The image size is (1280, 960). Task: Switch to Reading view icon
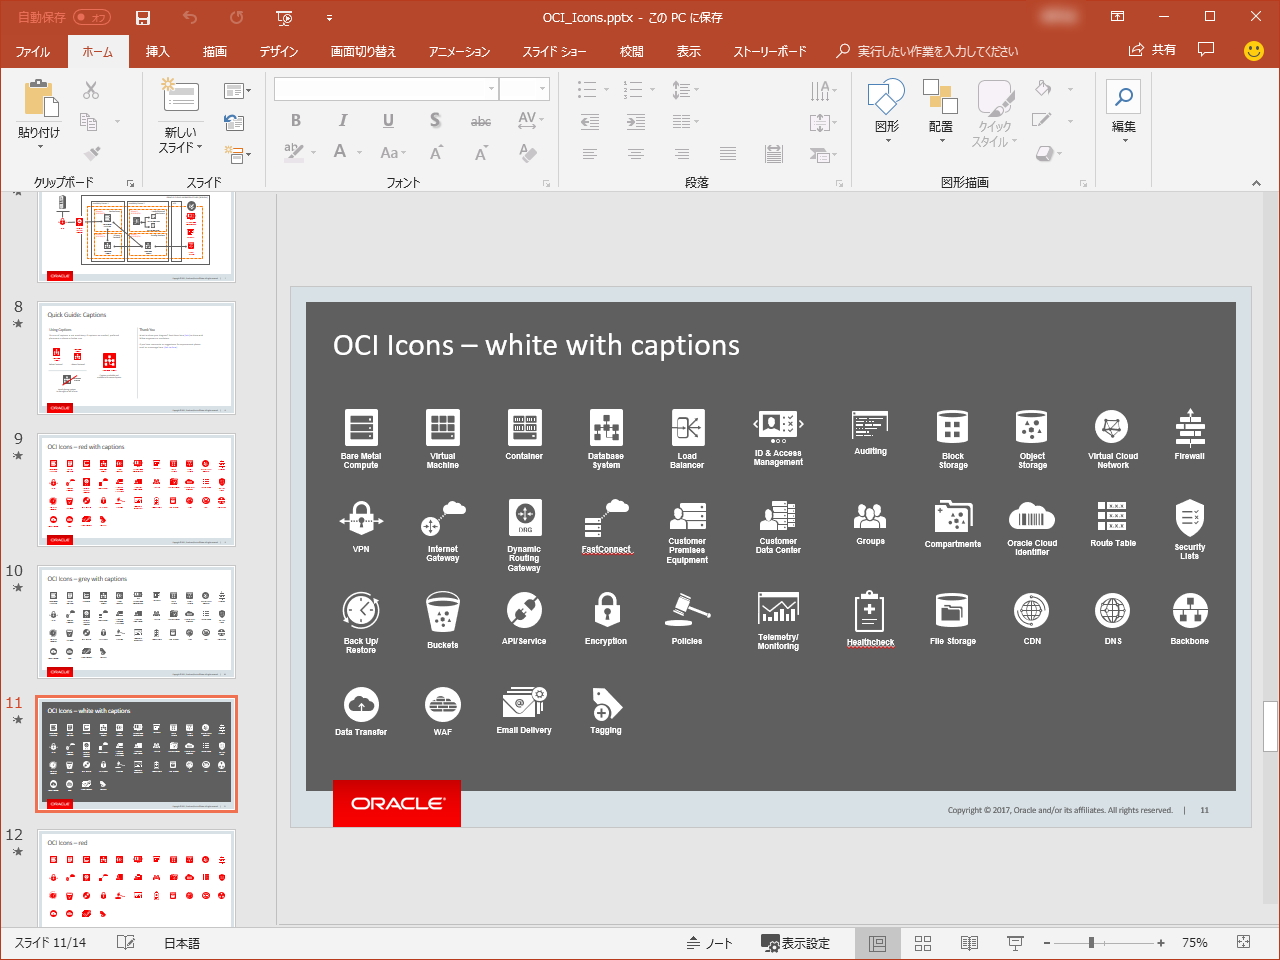click(x=969, y=943)
